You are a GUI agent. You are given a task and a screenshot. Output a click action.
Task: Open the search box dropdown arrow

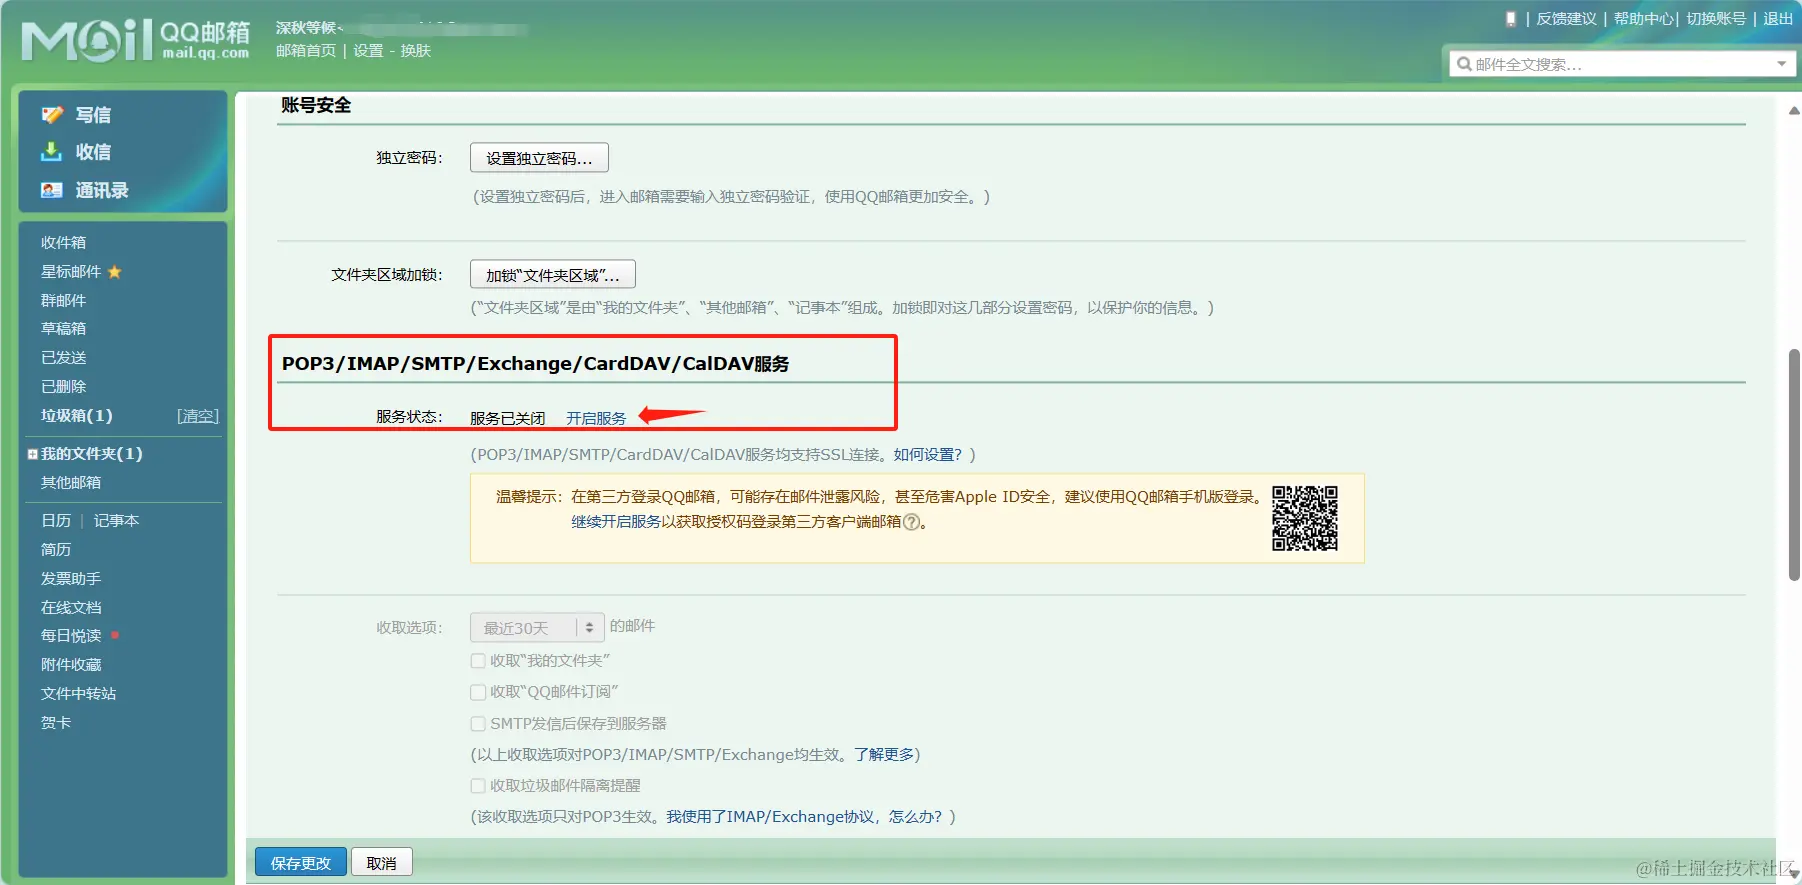pos(1781,64)
